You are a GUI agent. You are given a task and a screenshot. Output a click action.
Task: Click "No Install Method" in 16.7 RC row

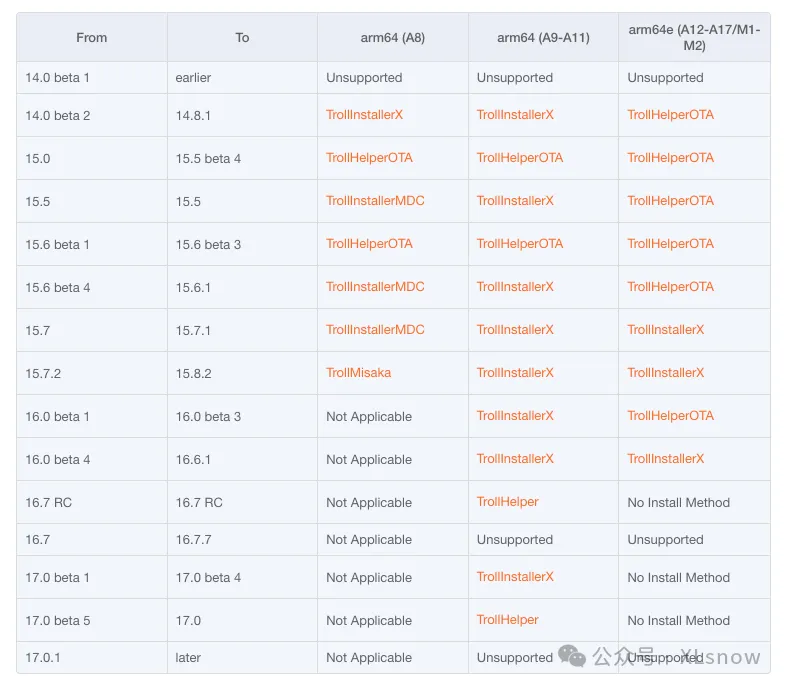point(678,503)
